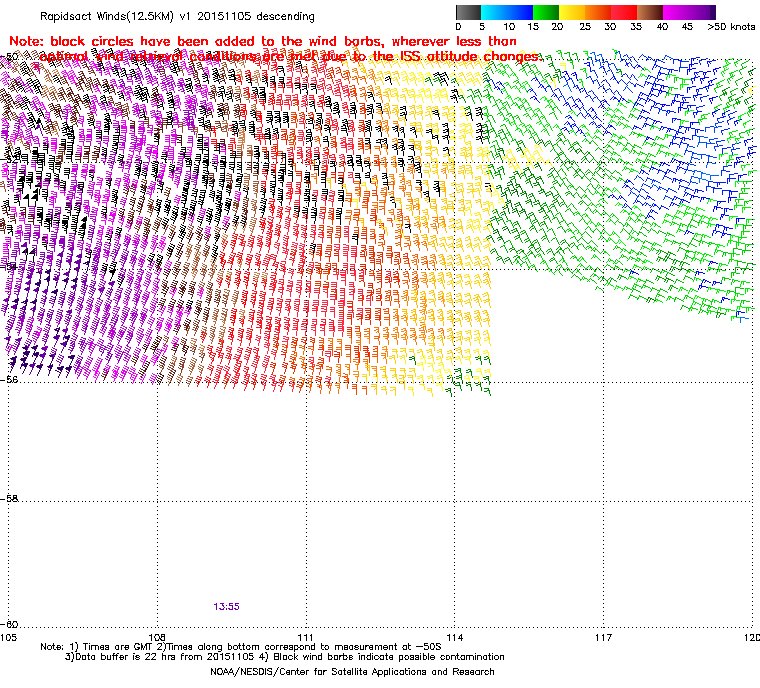
Task: Click the red note about black circles
Action: pyautogui.click(x=275, y=49)
